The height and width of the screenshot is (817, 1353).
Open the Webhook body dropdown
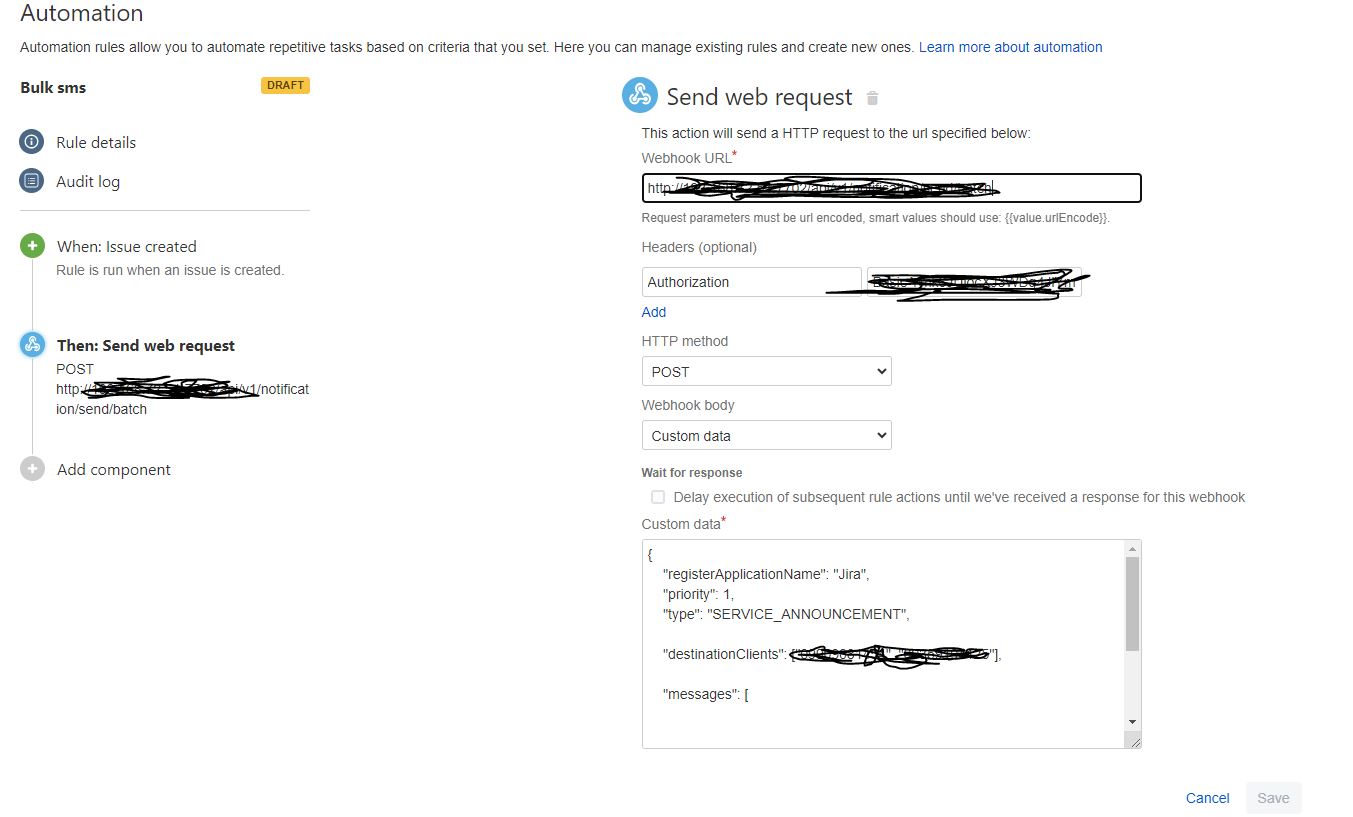766,435
